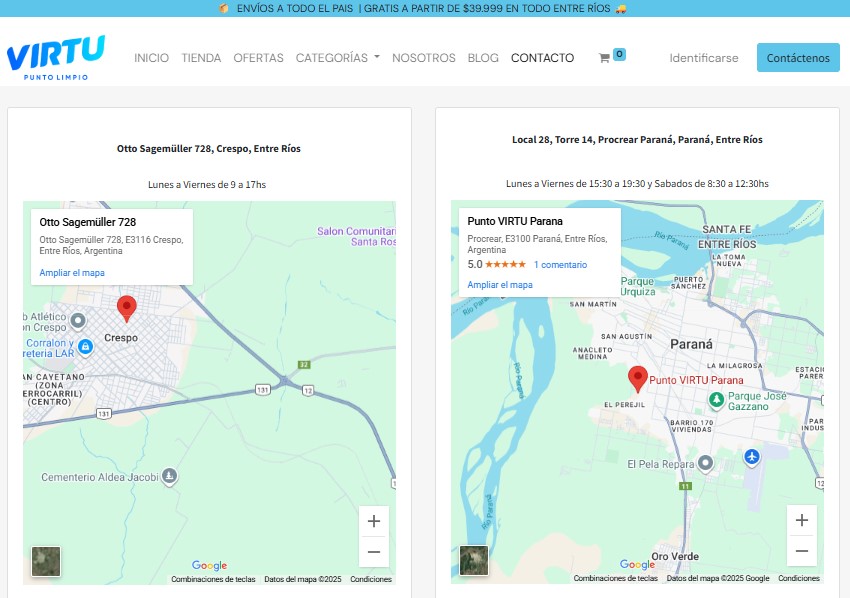Open the shopping cart icon
850x598 pixels.
[604, 58]
